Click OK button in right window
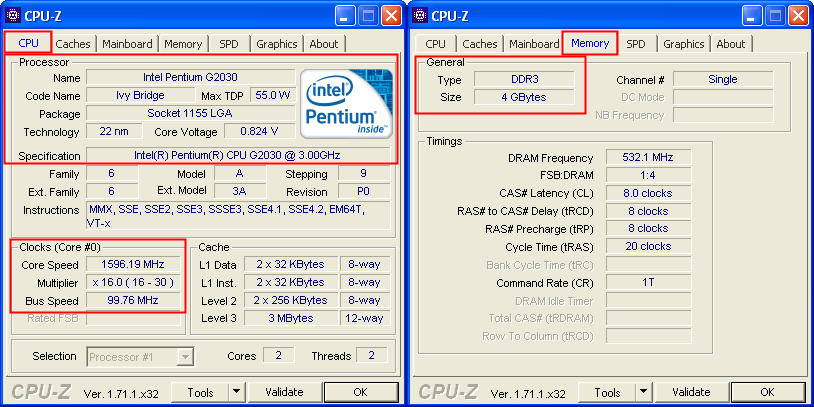This screenshot has height=407, width=814. point(768,392)
